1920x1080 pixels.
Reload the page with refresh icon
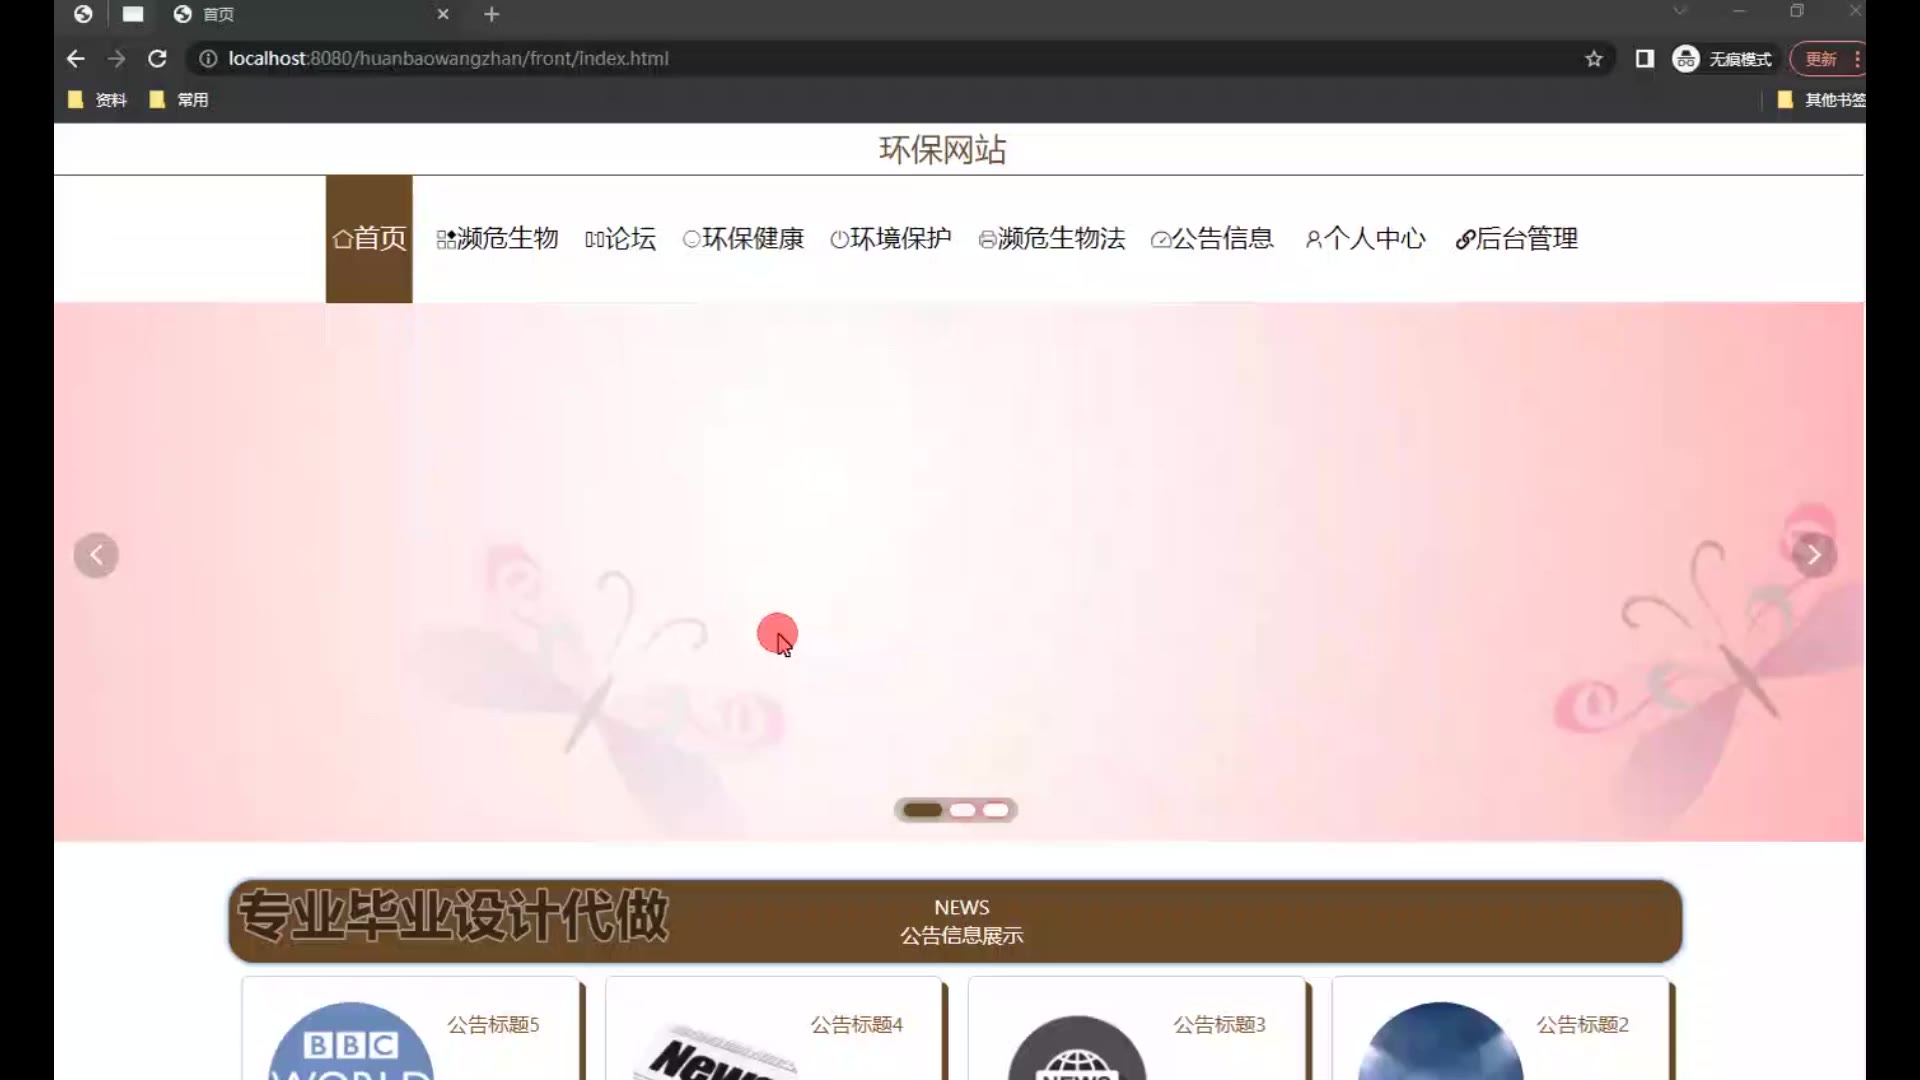[x=157, y=59]
